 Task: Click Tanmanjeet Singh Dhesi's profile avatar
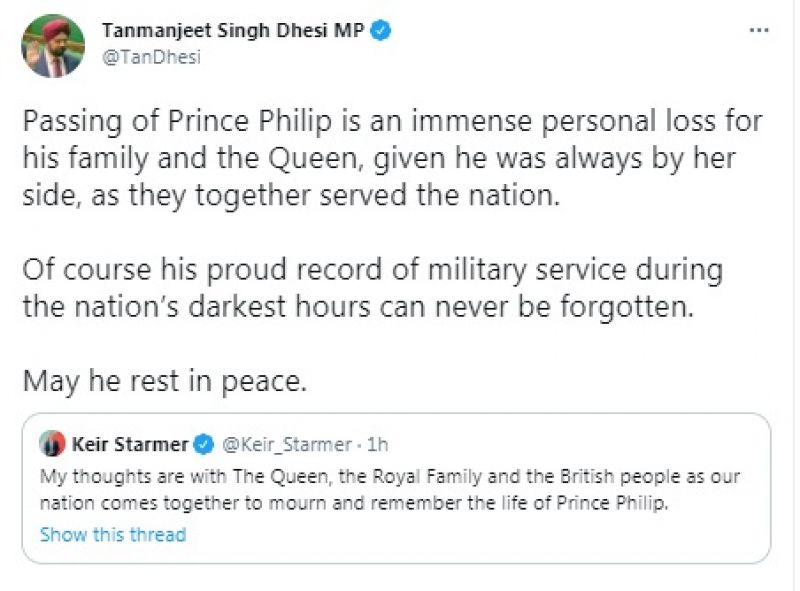pos(52,45)
